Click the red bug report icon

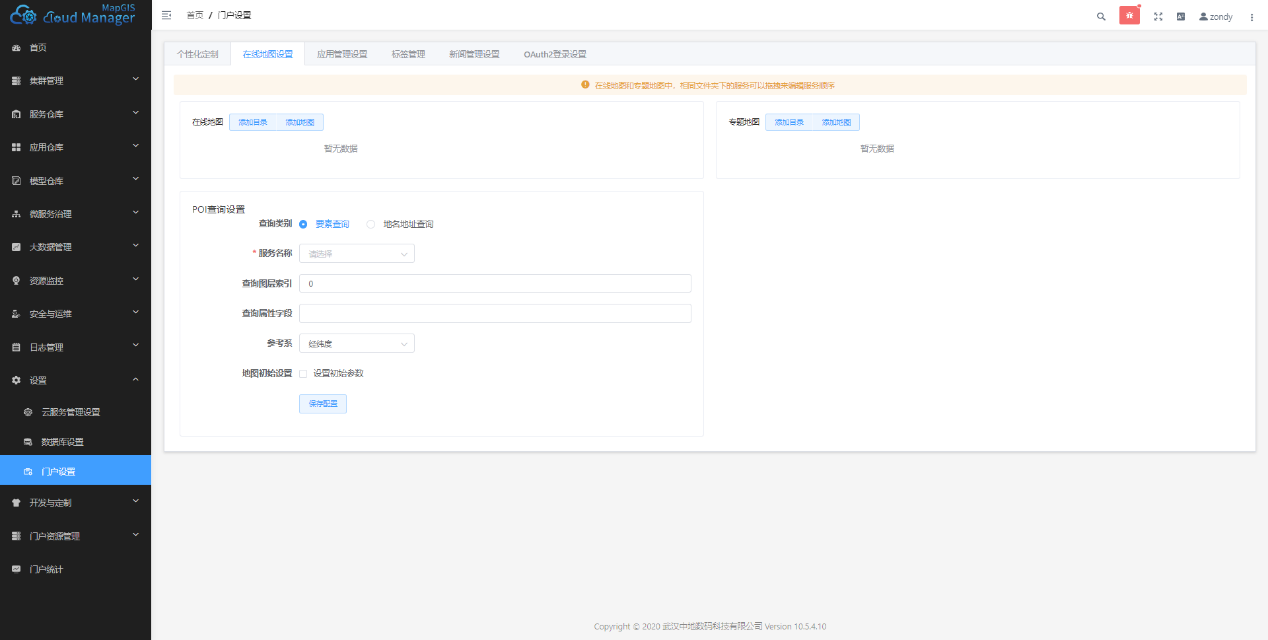point(1129,15)
